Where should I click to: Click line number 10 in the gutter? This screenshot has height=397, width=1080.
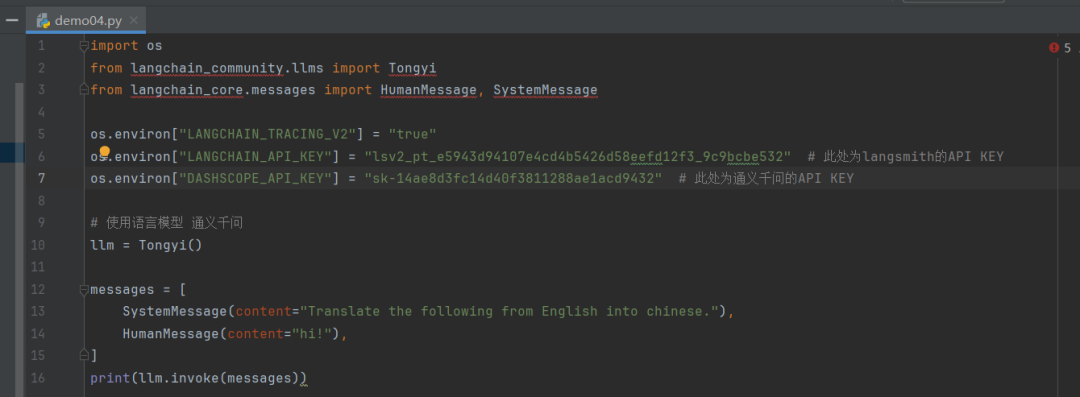click(38, 245)
